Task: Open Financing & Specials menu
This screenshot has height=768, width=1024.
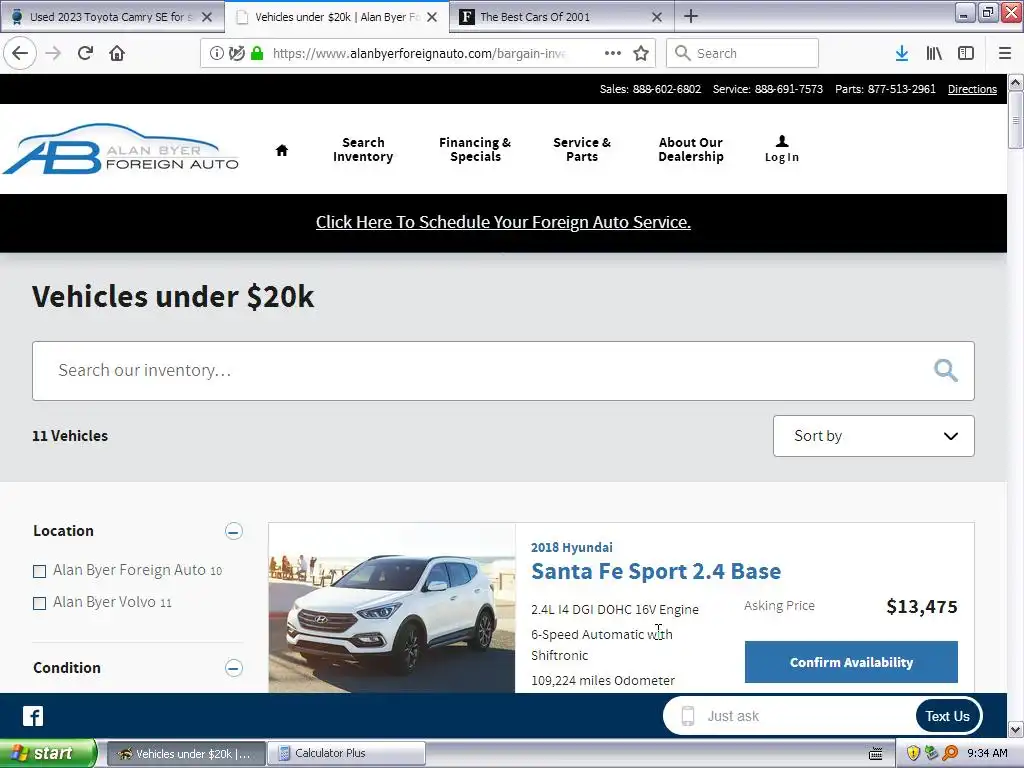Action: (475, 150)
